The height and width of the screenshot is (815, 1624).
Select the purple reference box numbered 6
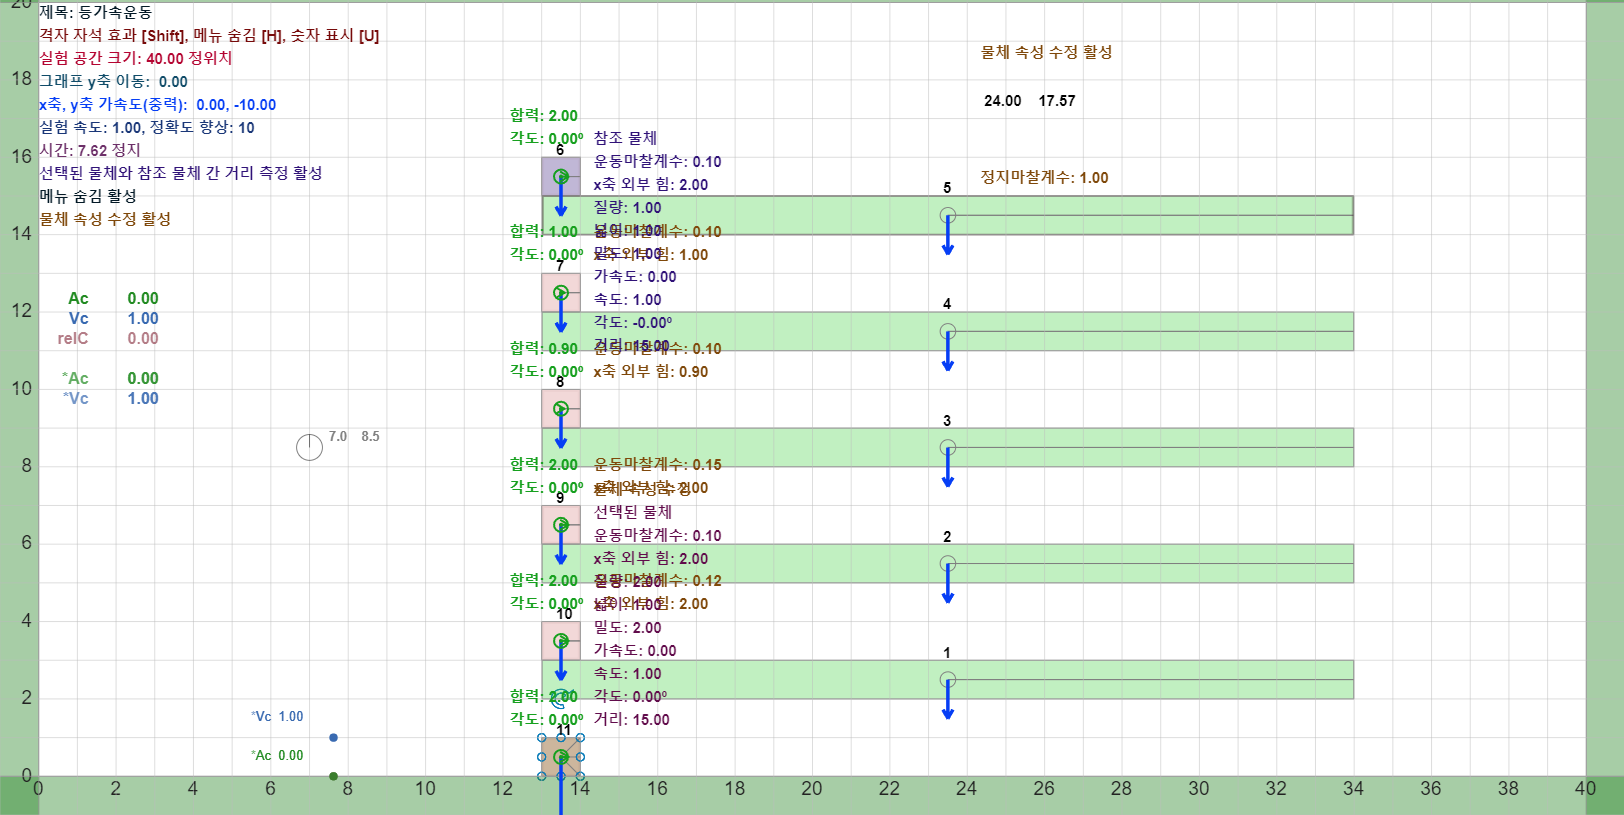(561, 176)
